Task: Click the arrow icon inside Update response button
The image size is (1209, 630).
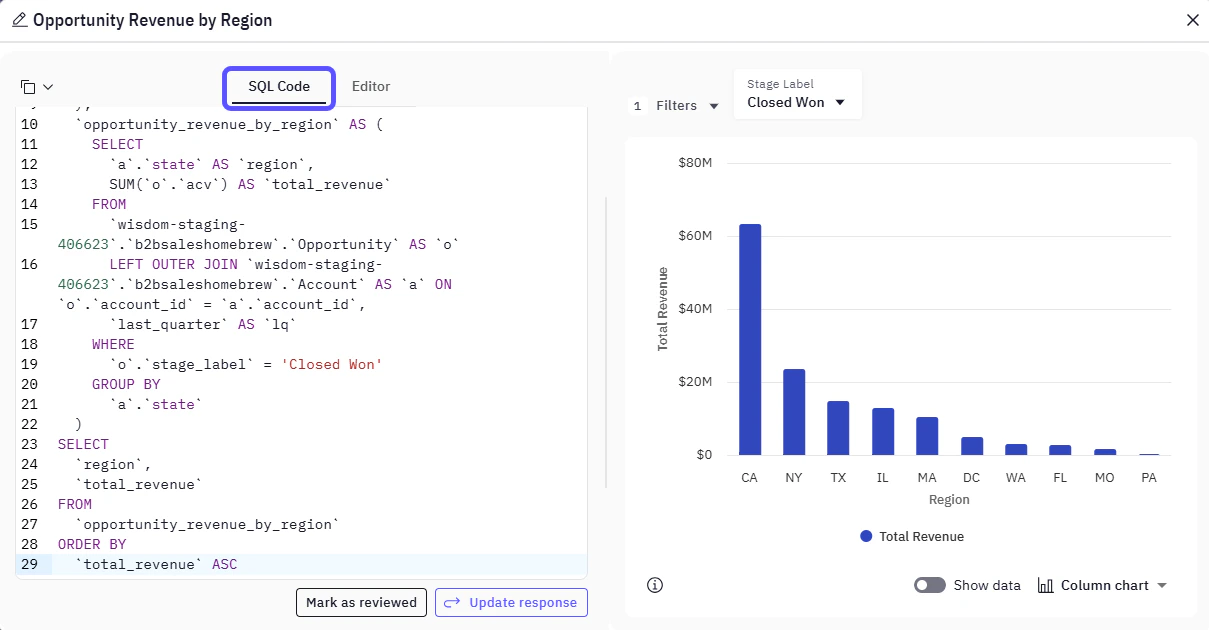Action: pyautogui.click(x=454, y=602)
